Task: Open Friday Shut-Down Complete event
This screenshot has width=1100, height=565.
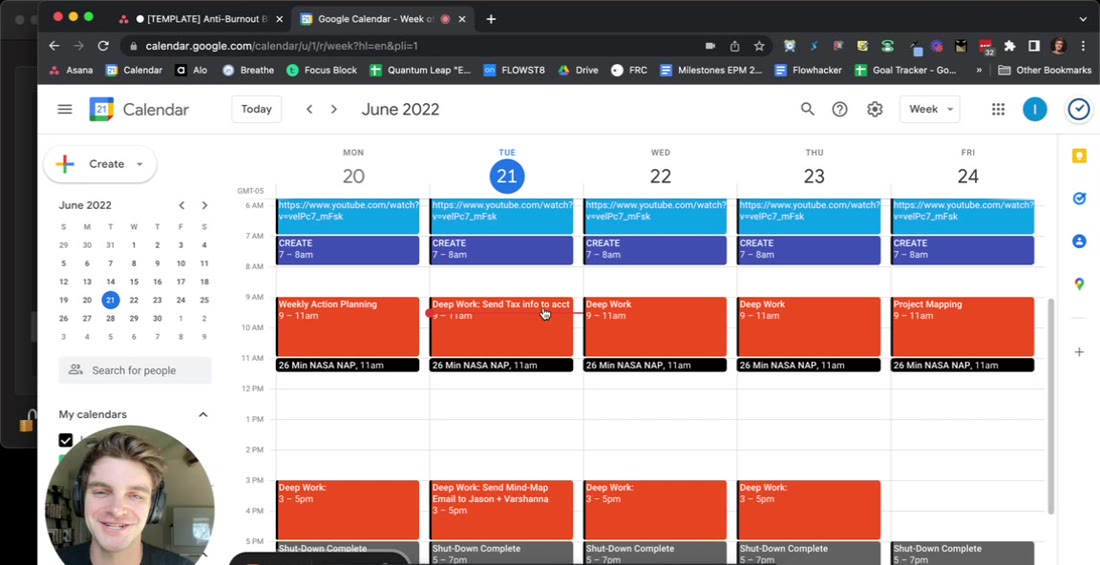Action: pyautogui.click(x=962, y=553)
